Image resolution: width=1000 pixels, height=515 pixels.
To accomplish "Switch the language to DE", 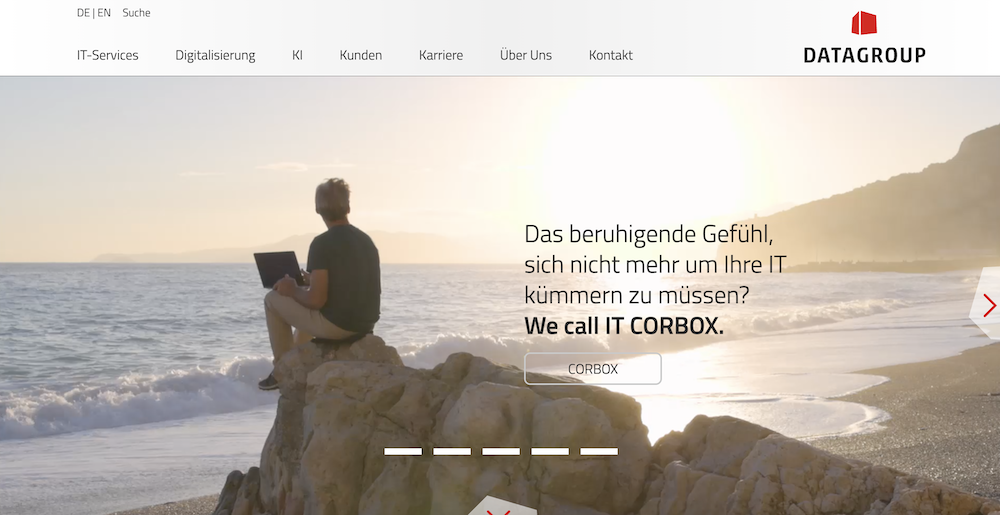I will (x=83, y=13).
